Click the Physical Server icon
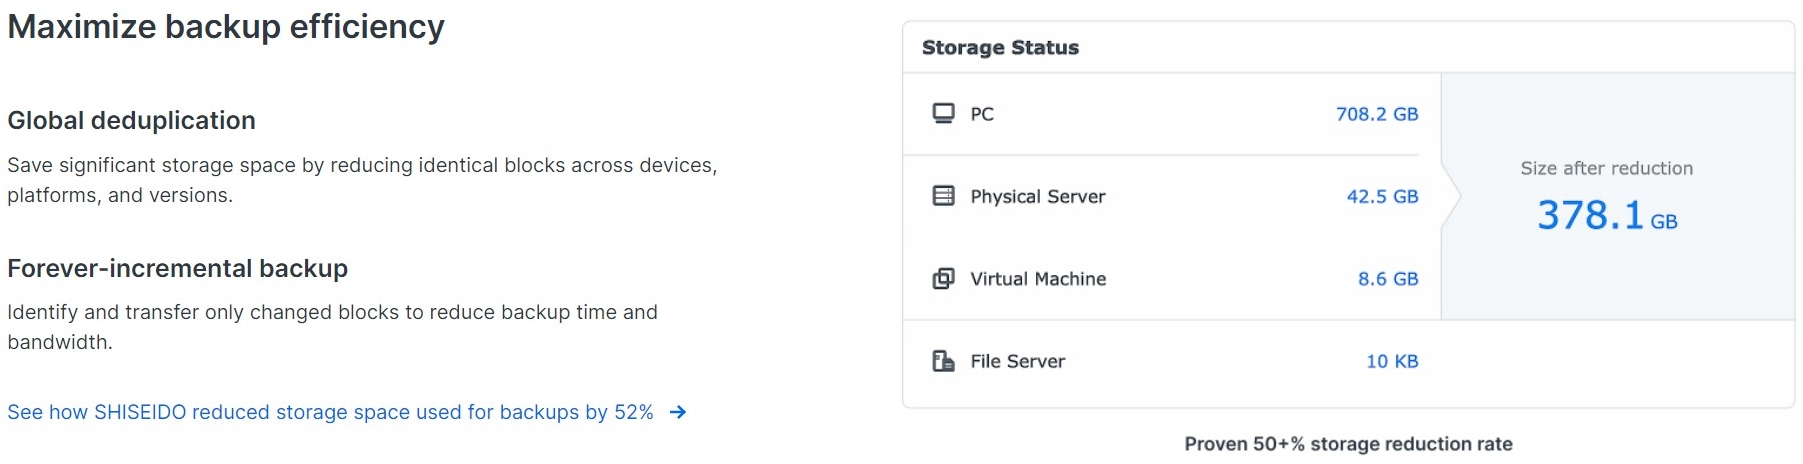This screenshot has height=464, width=1803. pyautogui.click(x=943, y=196)
